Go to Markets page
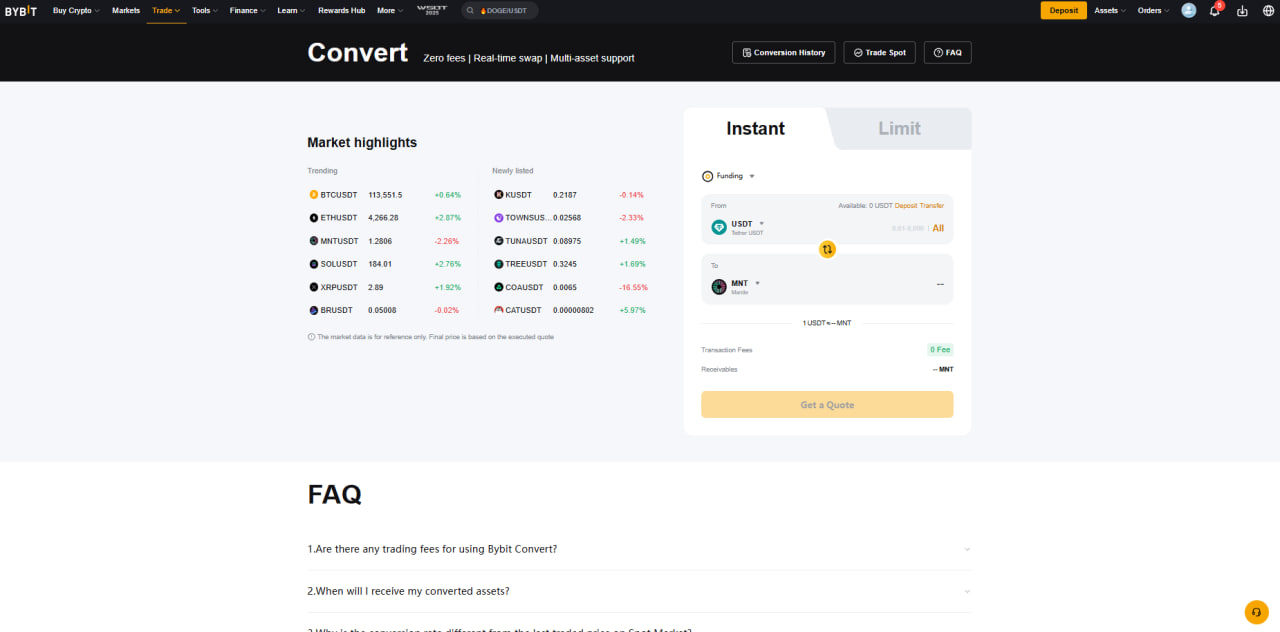Screen dimensions: 1280x632 pyautogui.click(x=126, y=10)
